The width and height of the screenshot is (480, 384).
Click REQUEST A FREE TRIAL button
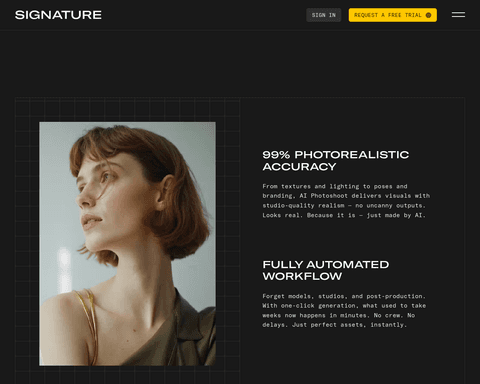pos(393,15)
